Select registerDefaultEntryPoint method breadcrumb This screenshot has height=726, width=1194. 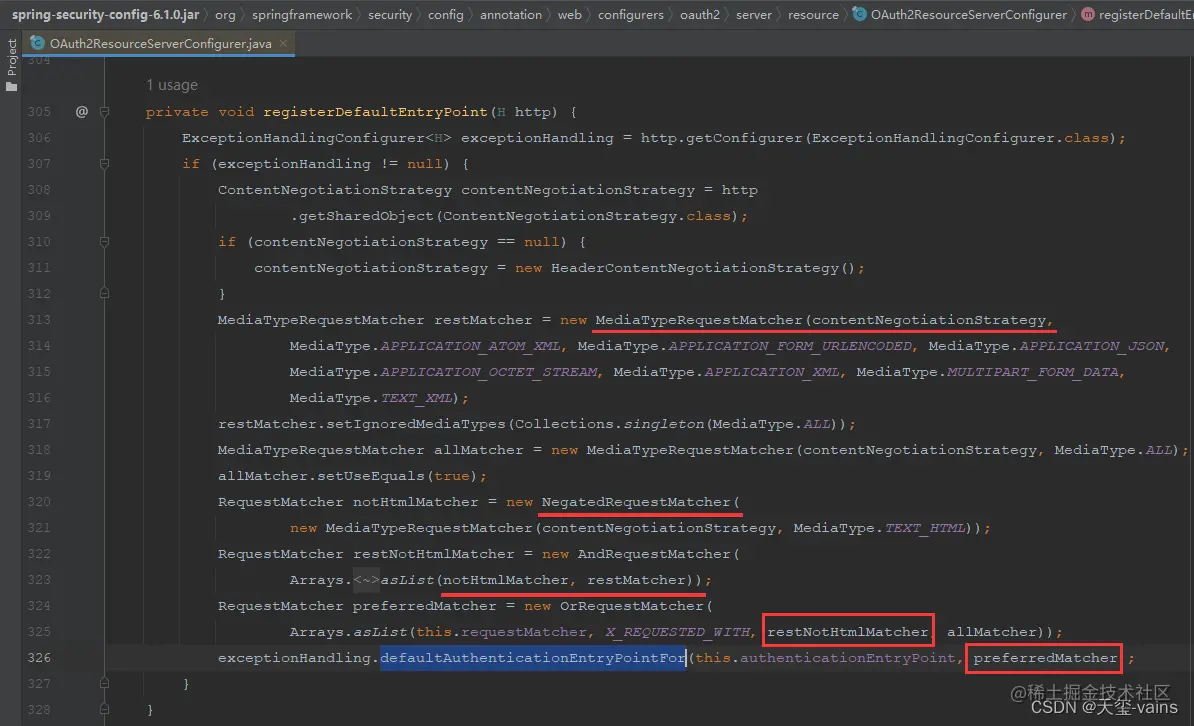point(1137,14)
